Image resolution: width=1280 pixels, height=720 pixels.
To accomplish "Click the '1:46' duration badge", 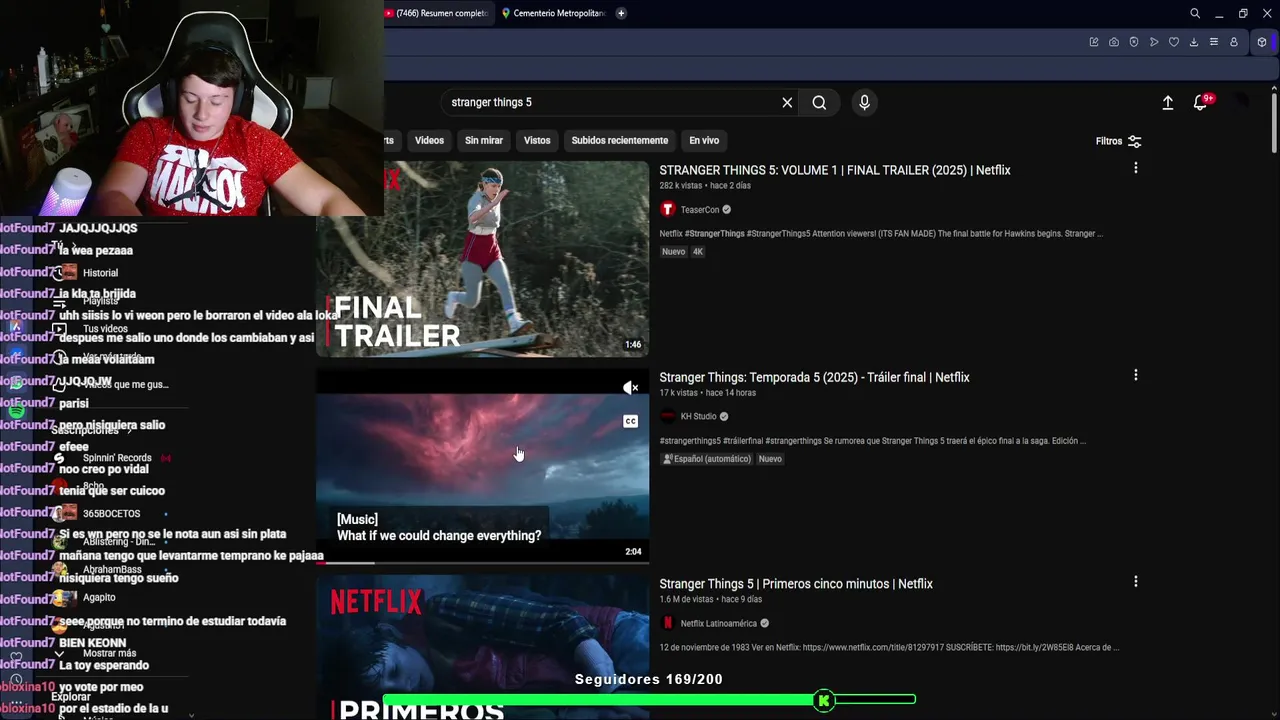I will tap(633, 345).
